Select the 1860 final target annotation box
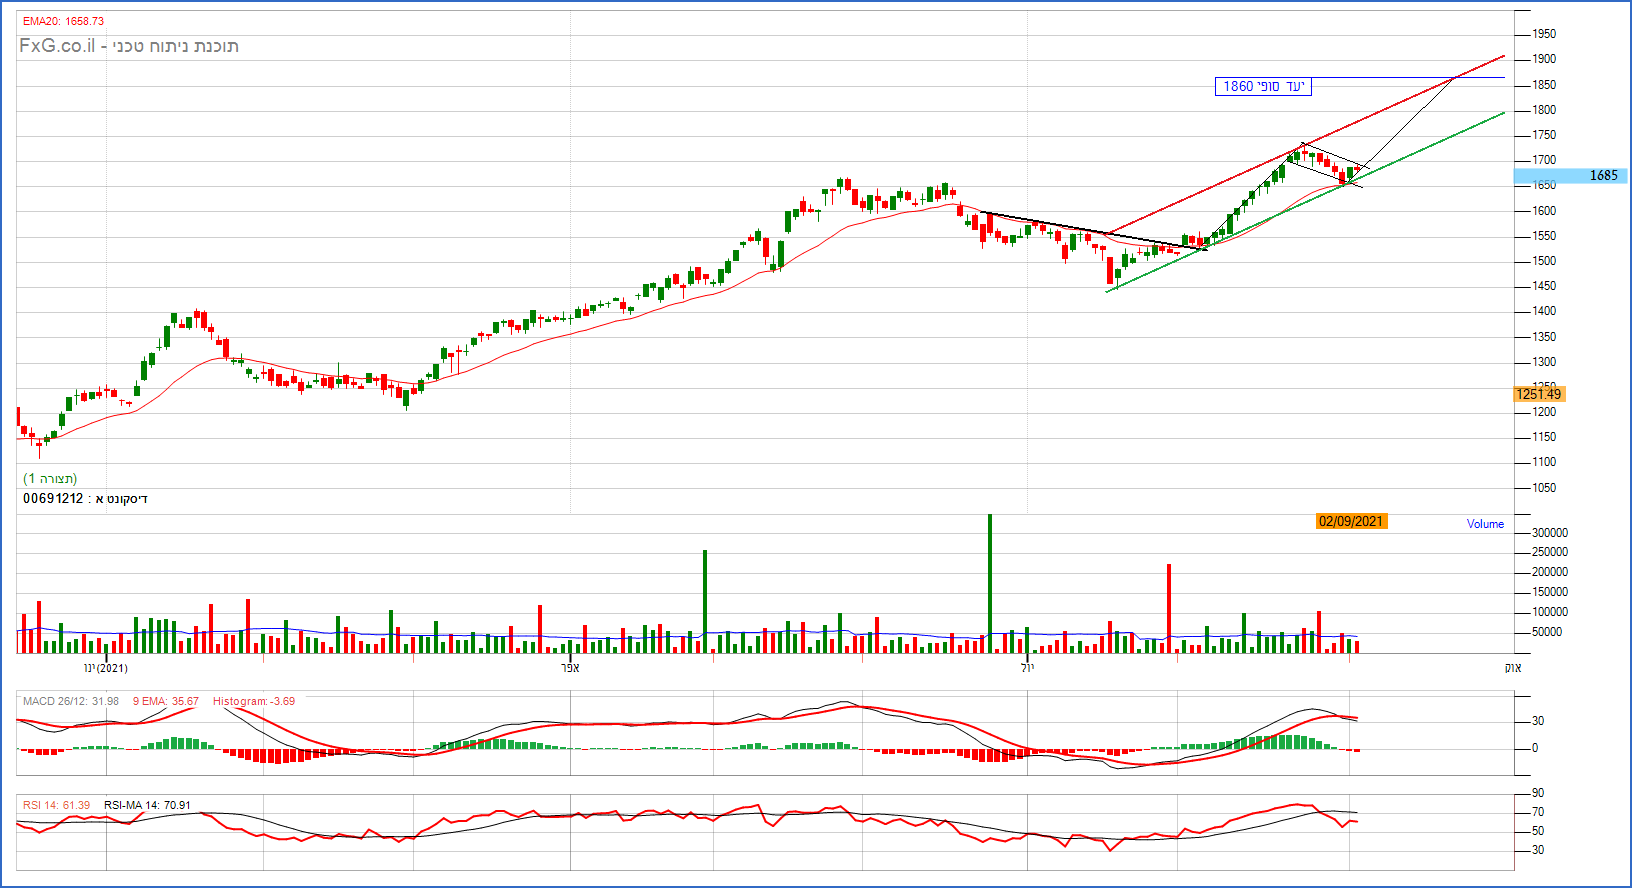1632x888 pixels. 1262,86
